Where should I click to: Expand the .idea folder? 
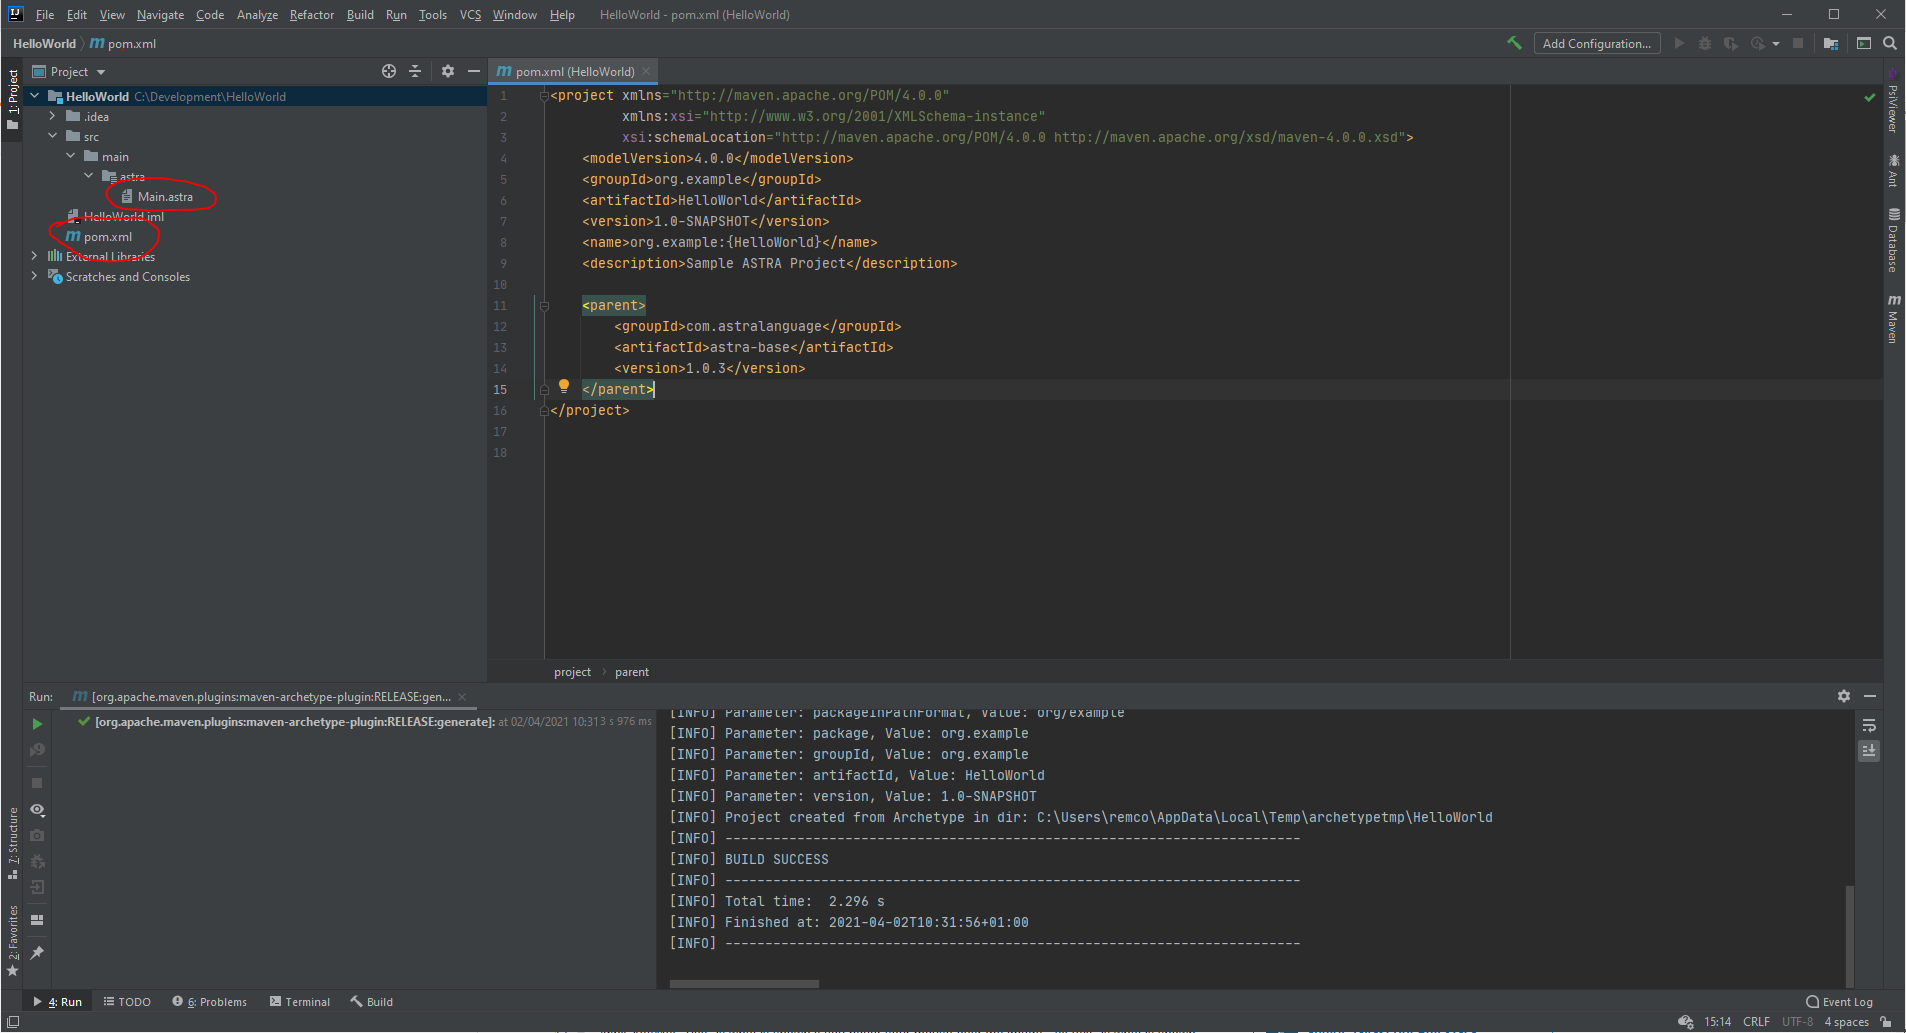pos(53,116)
